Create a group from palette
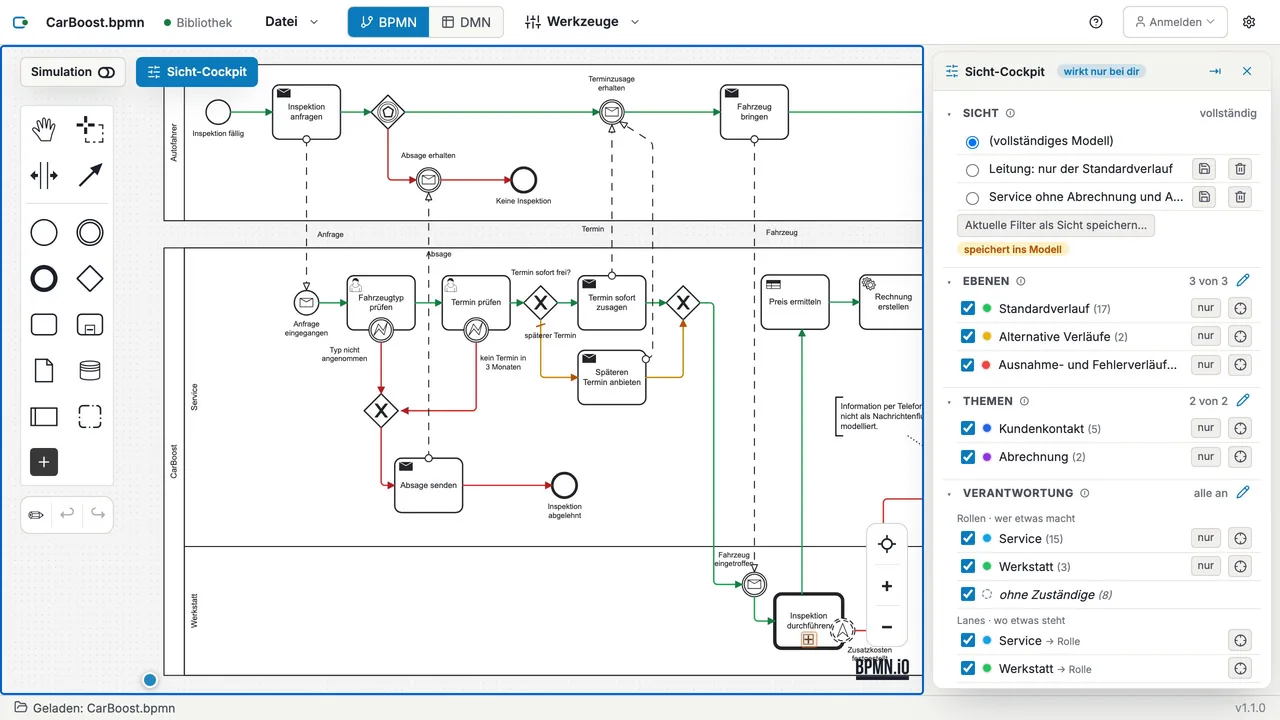Viewport: 1280px width, 720px height. coord(90,416)
